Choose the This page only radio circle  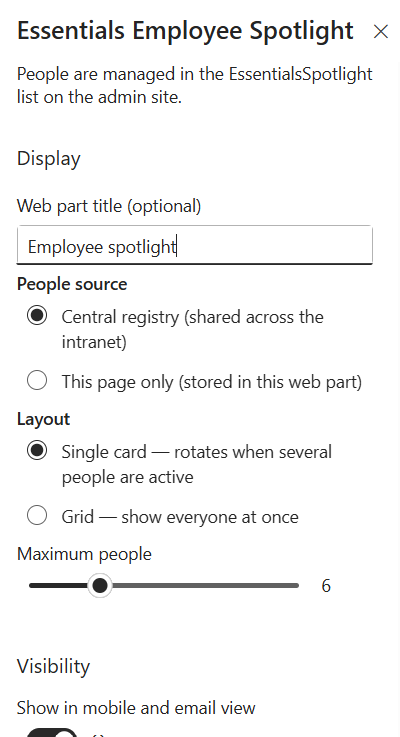point(37,380)
